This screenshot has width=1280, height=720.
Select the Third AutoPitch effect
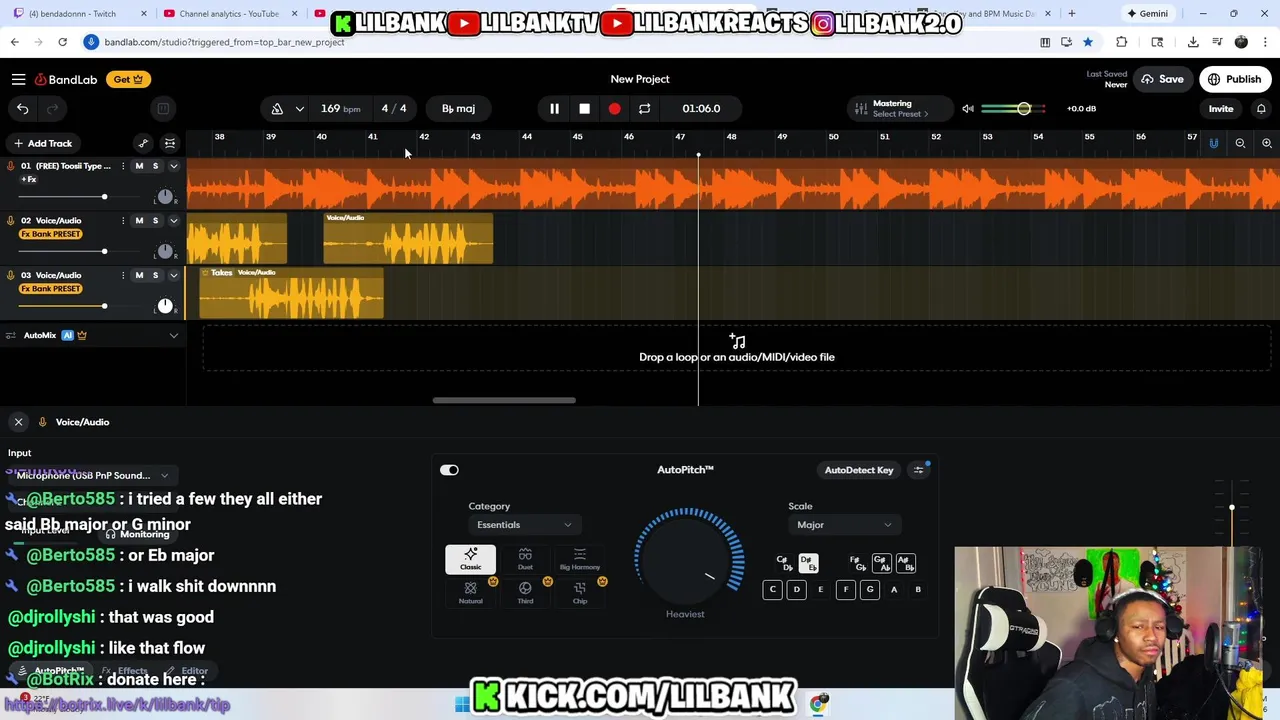pos(525,592)
